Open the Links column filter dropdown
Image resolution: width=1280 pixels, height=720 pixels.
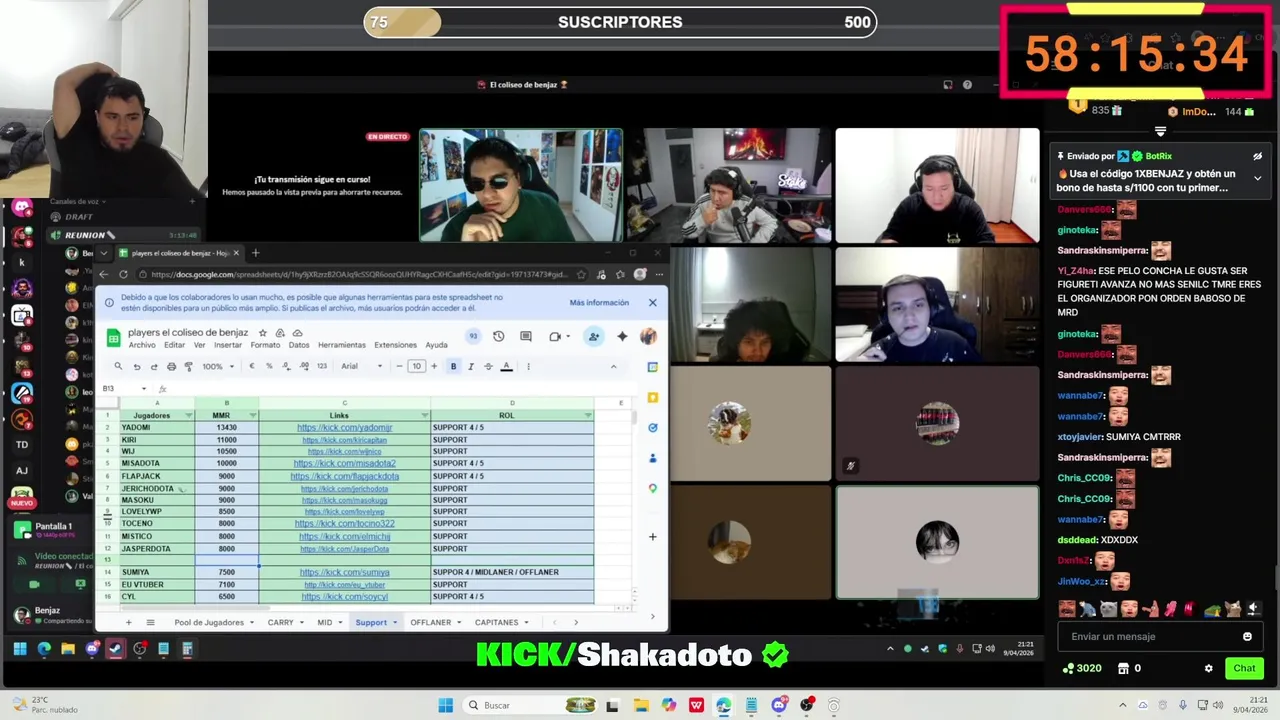[x=424, y=415]
